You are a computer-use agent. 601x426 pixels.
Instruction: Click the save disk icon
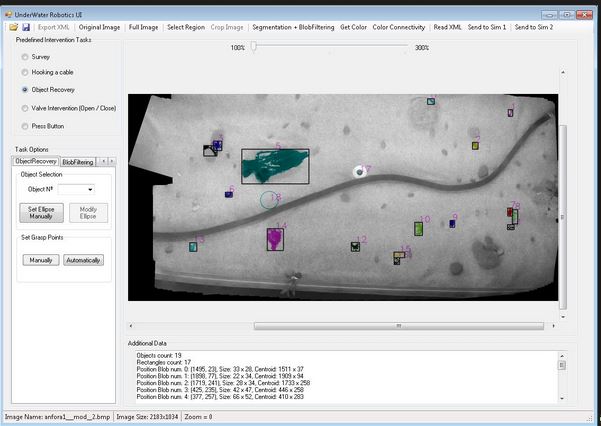26,27
